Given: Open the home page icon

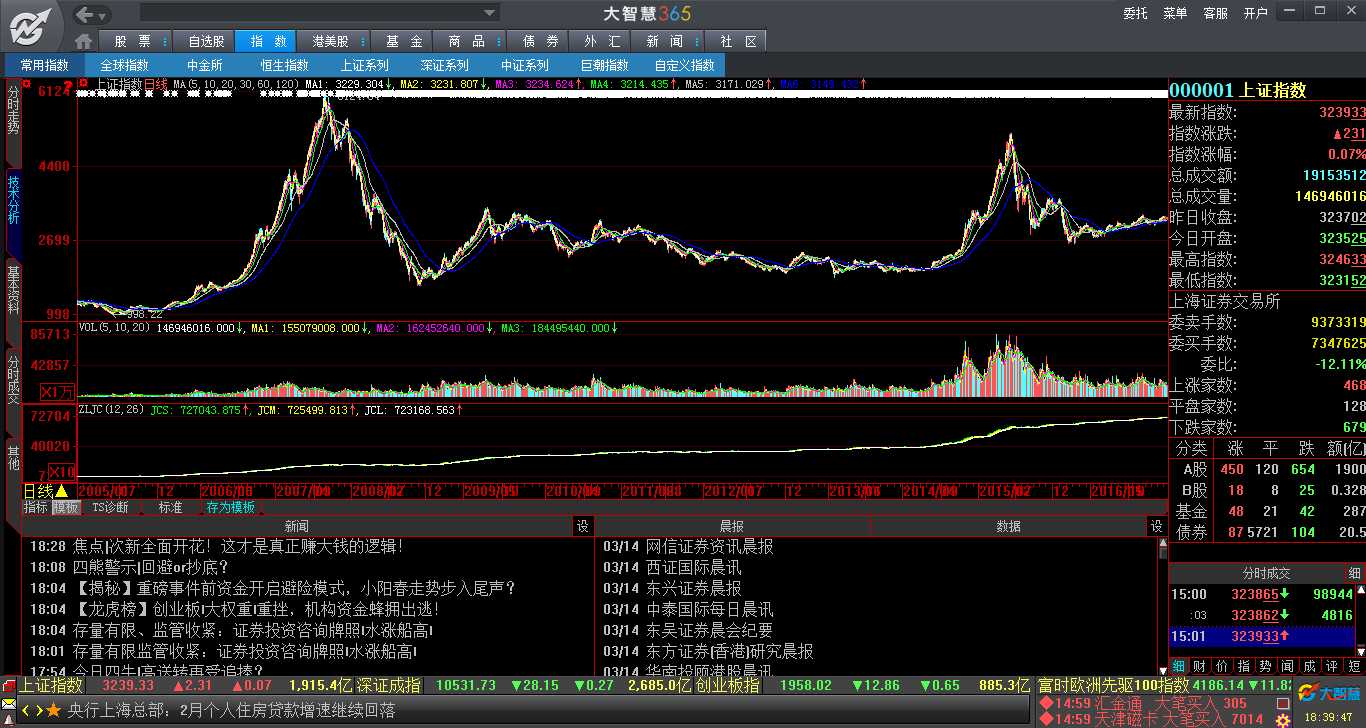Looking at the screenshot, I should pyautogui.click(x=84, y=41).
